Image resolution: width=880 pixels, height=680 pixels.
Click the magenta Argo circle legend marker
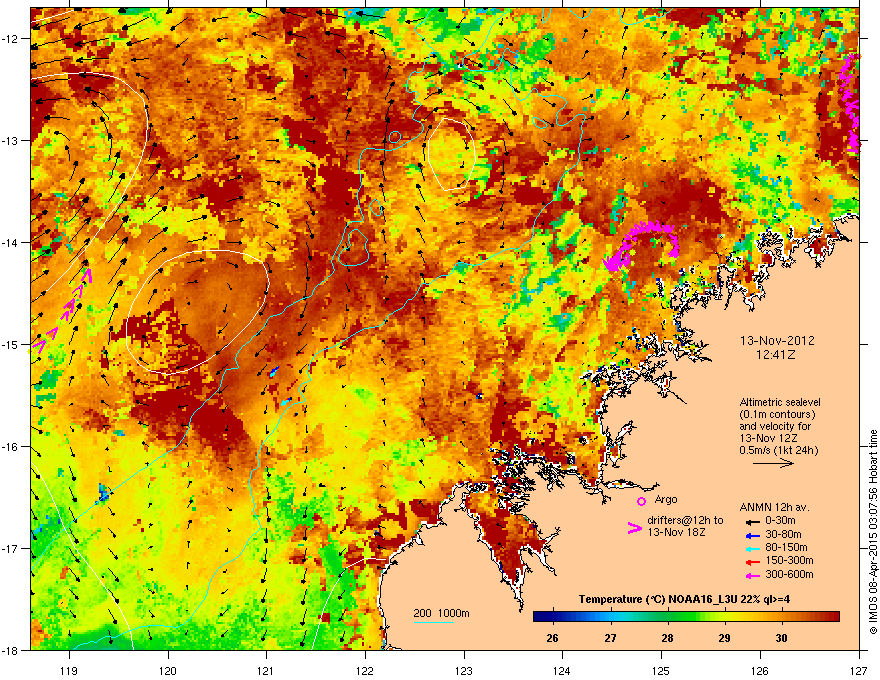[x=641, y=501]
